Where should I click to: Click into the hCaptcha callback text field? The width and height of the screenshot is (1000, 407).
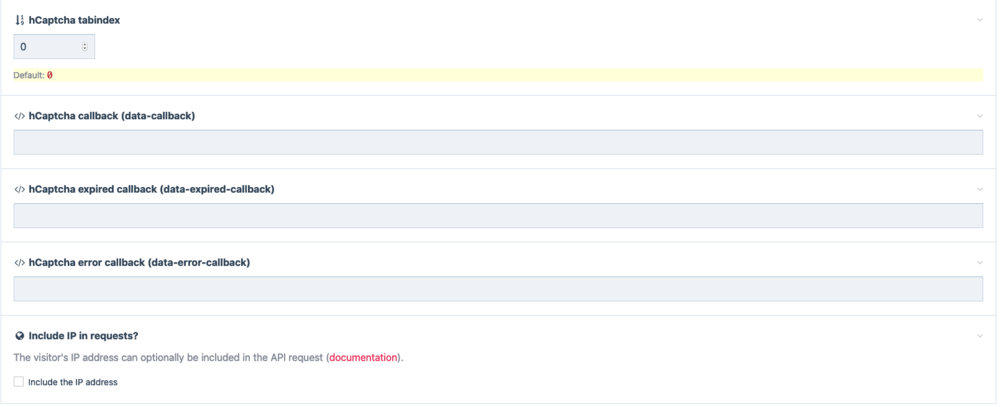(x=497, y=142)
